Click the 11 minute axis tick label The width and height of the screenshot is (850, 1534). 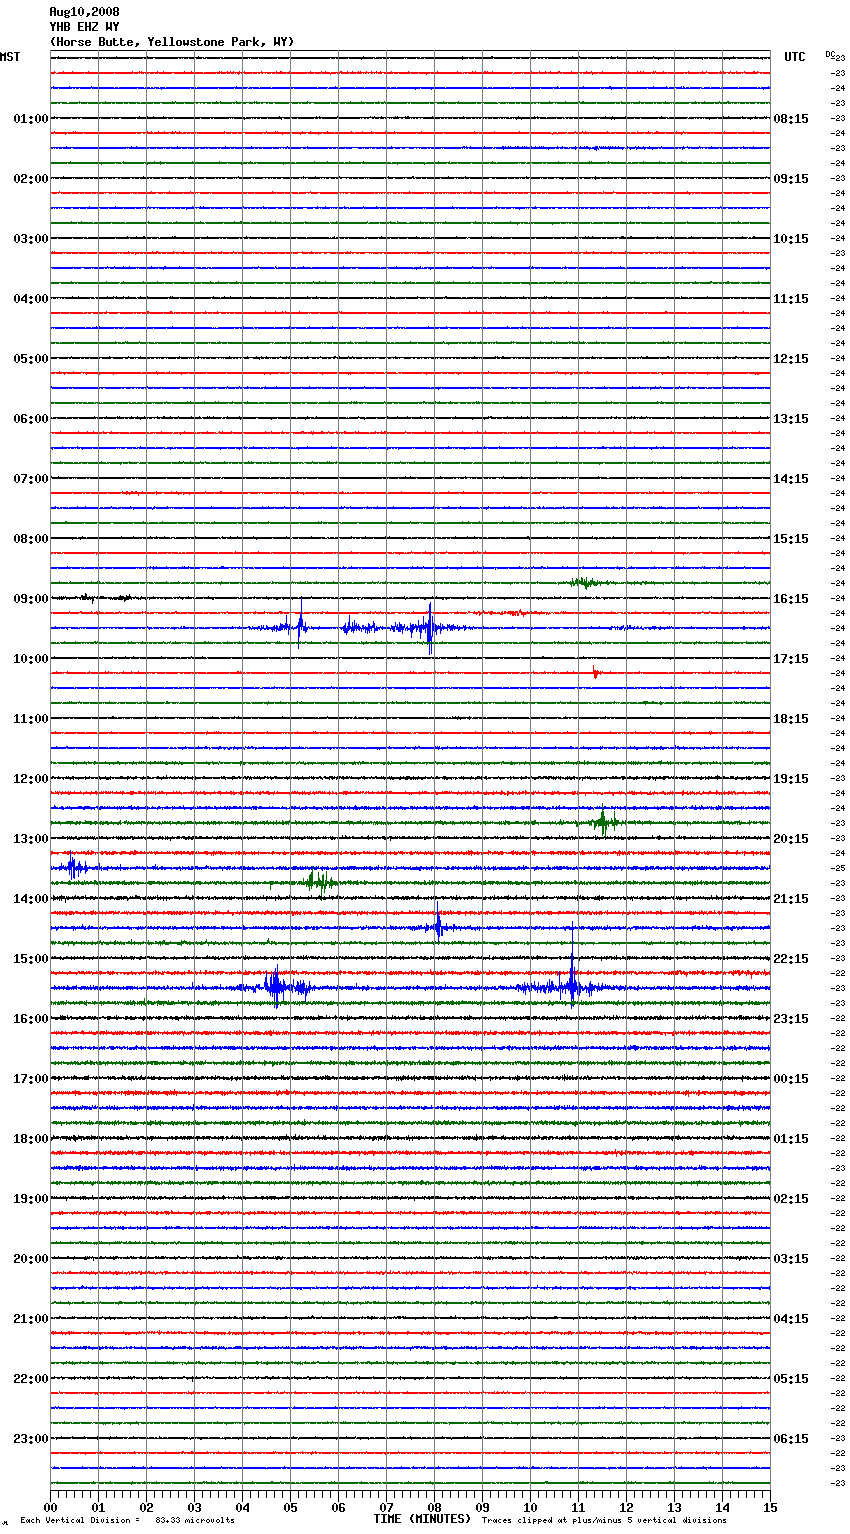pyautogui.click(x=578, y=1507)
